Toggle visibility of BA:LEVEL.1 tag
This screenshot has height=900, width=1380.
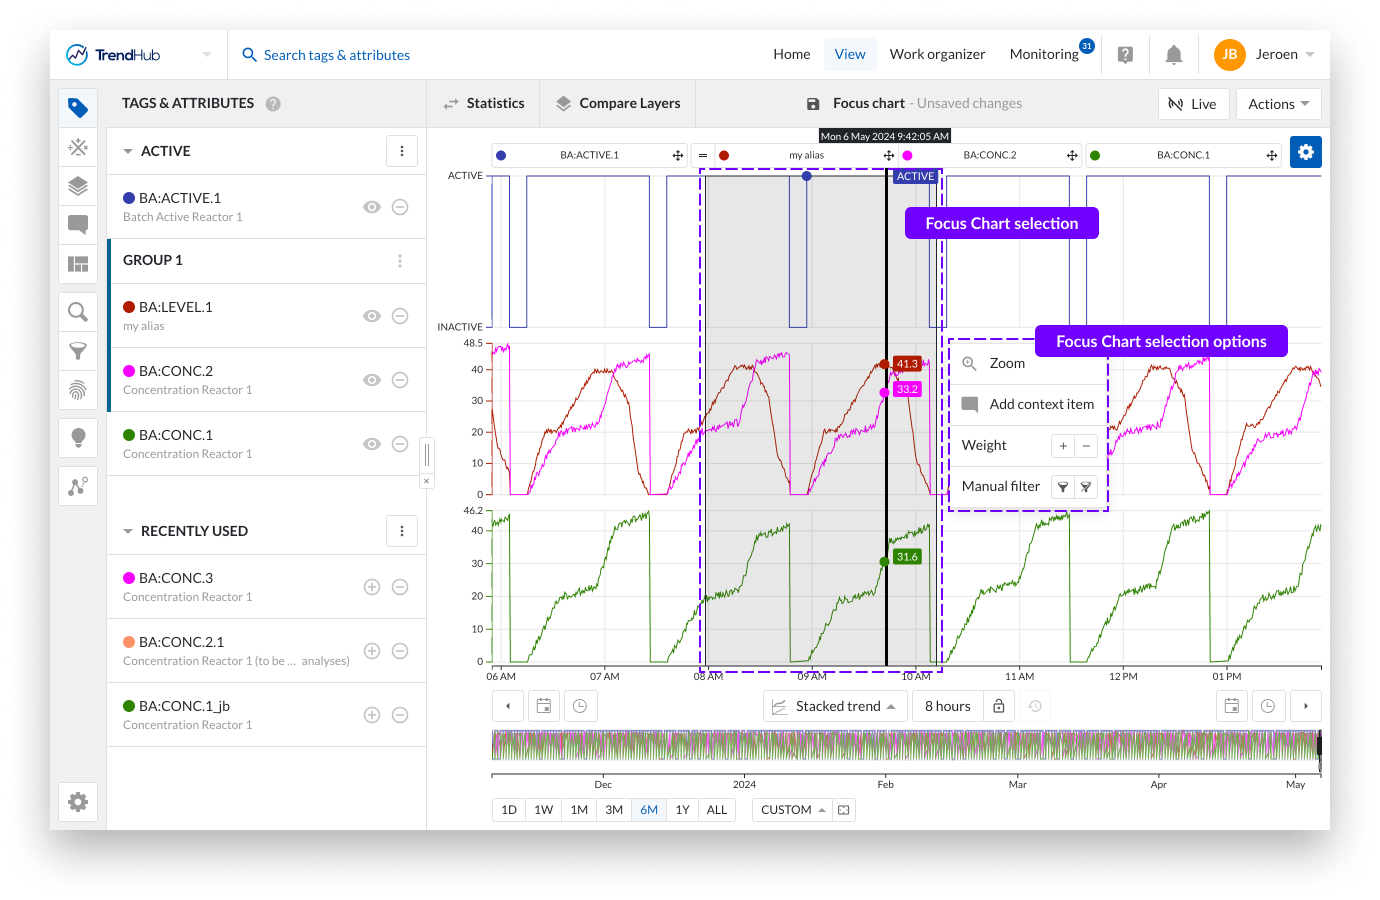(x=372, y=316)
